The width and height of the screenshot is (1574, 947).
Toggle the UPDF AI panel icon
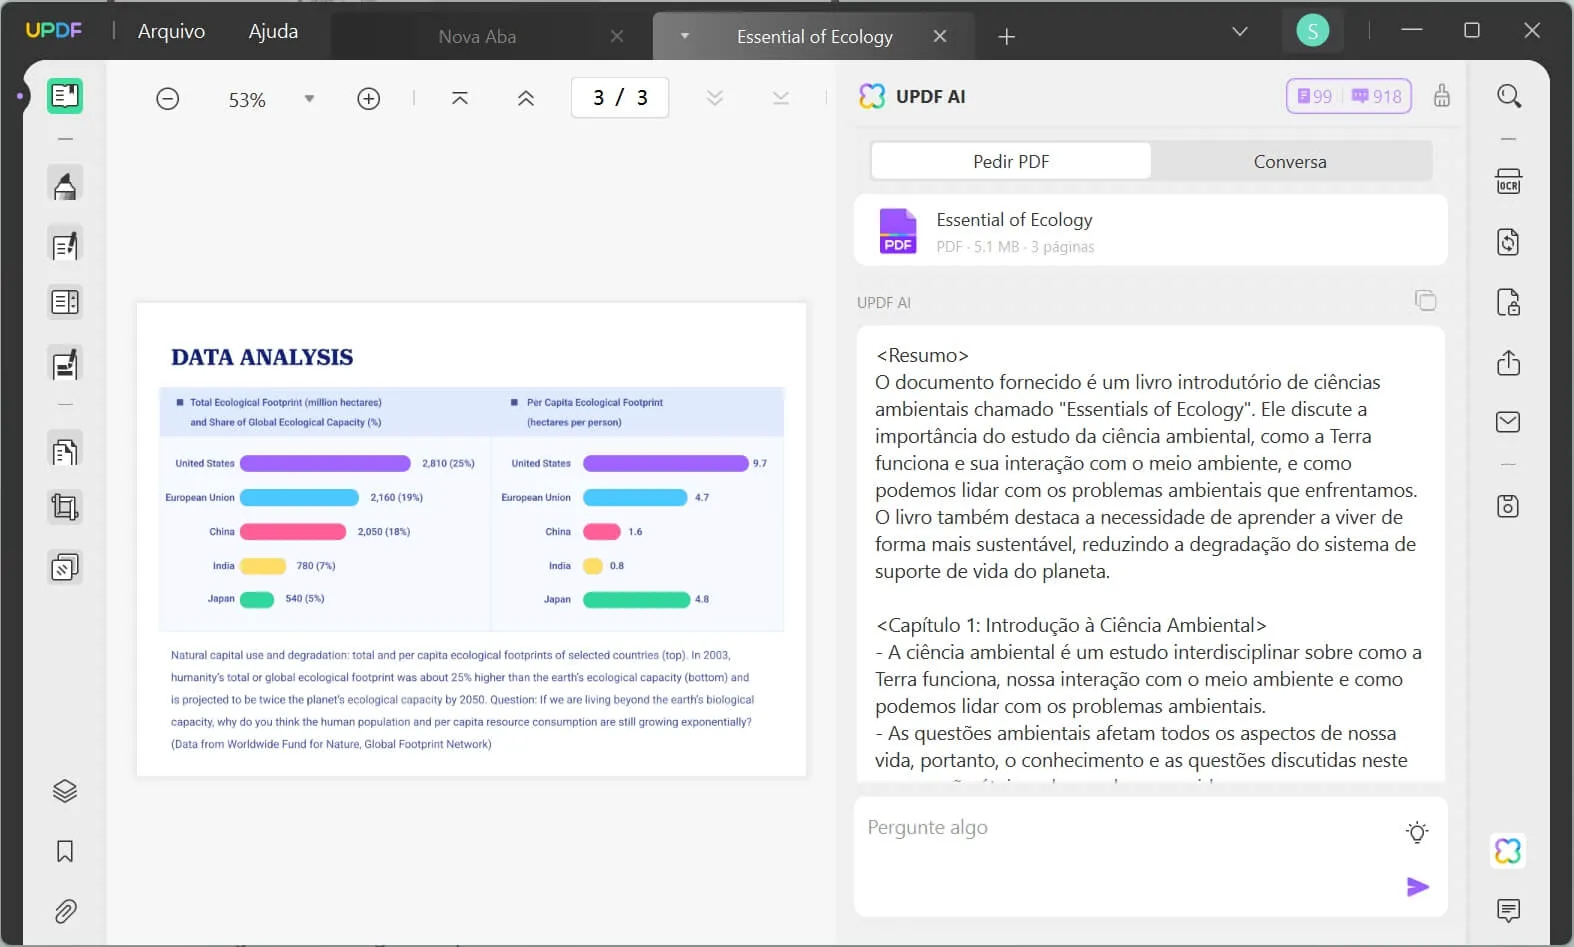pos(1508,851)
